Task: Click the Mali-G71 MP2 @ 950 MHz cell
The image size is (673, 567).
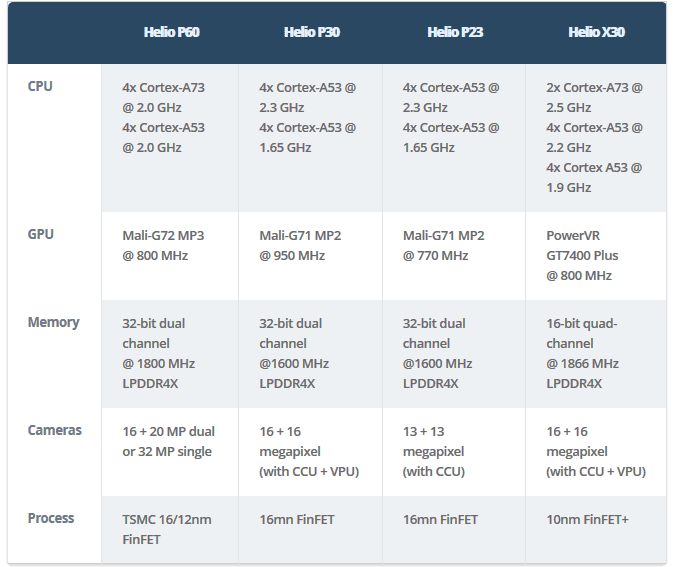Action: click(310, 256)
